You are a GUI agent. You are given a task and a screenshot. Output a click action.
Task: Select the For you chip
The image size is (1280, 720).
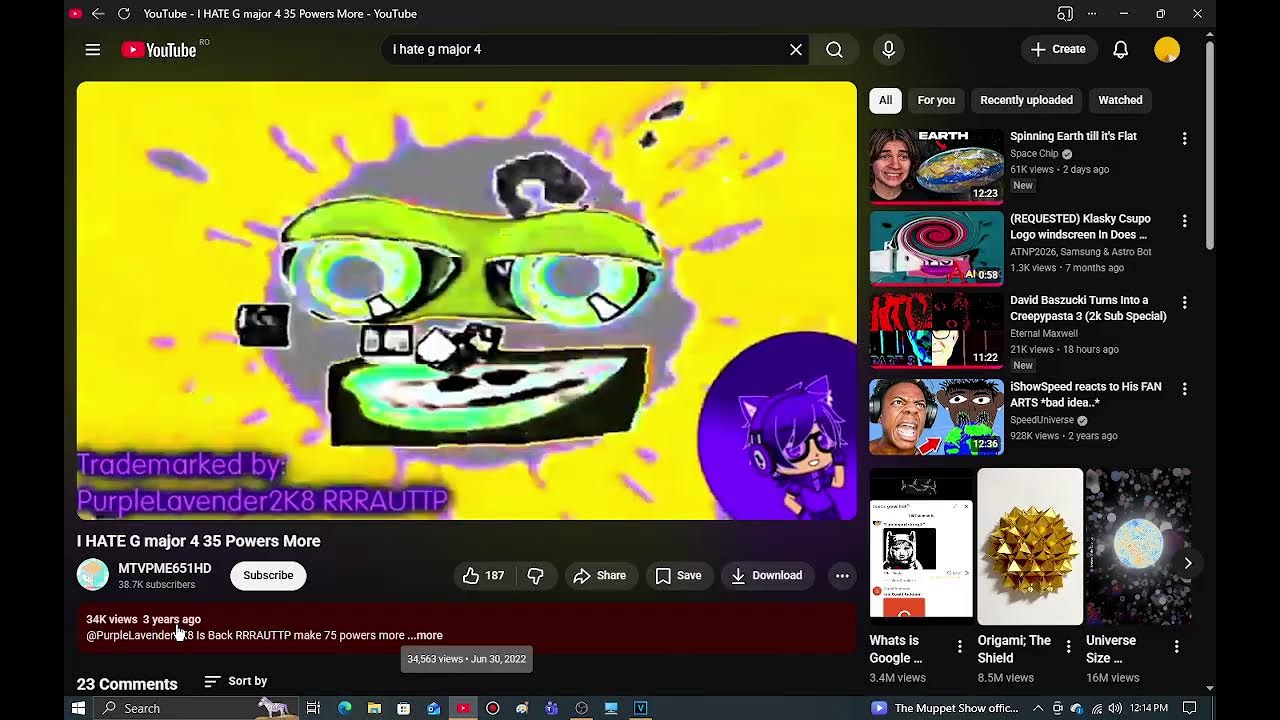click(936, 100)
